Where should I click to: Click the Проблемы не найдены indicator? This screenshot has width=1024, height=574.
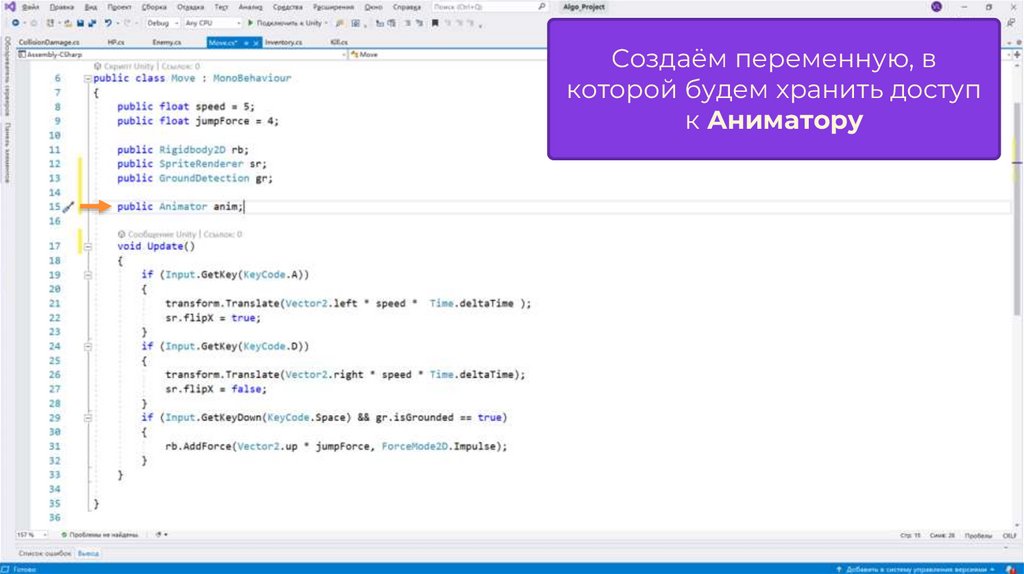coord(99,535)
